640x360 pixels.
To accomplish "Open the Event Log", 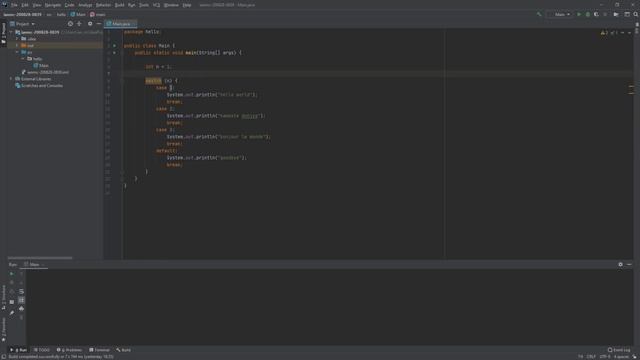I will click(619, 350).
